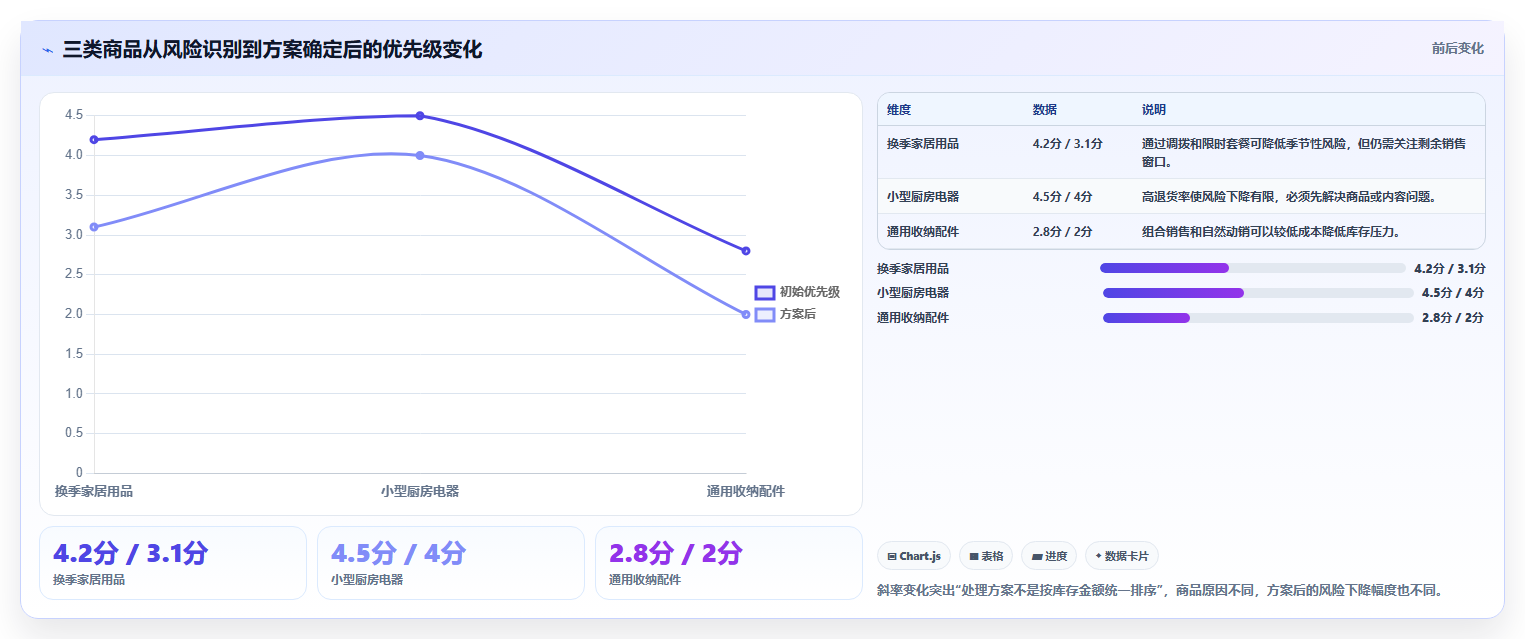Screen dimensions: 1525x639
Task: Click the 小型厨房电器 progress bar
Action: point(1258,293)
